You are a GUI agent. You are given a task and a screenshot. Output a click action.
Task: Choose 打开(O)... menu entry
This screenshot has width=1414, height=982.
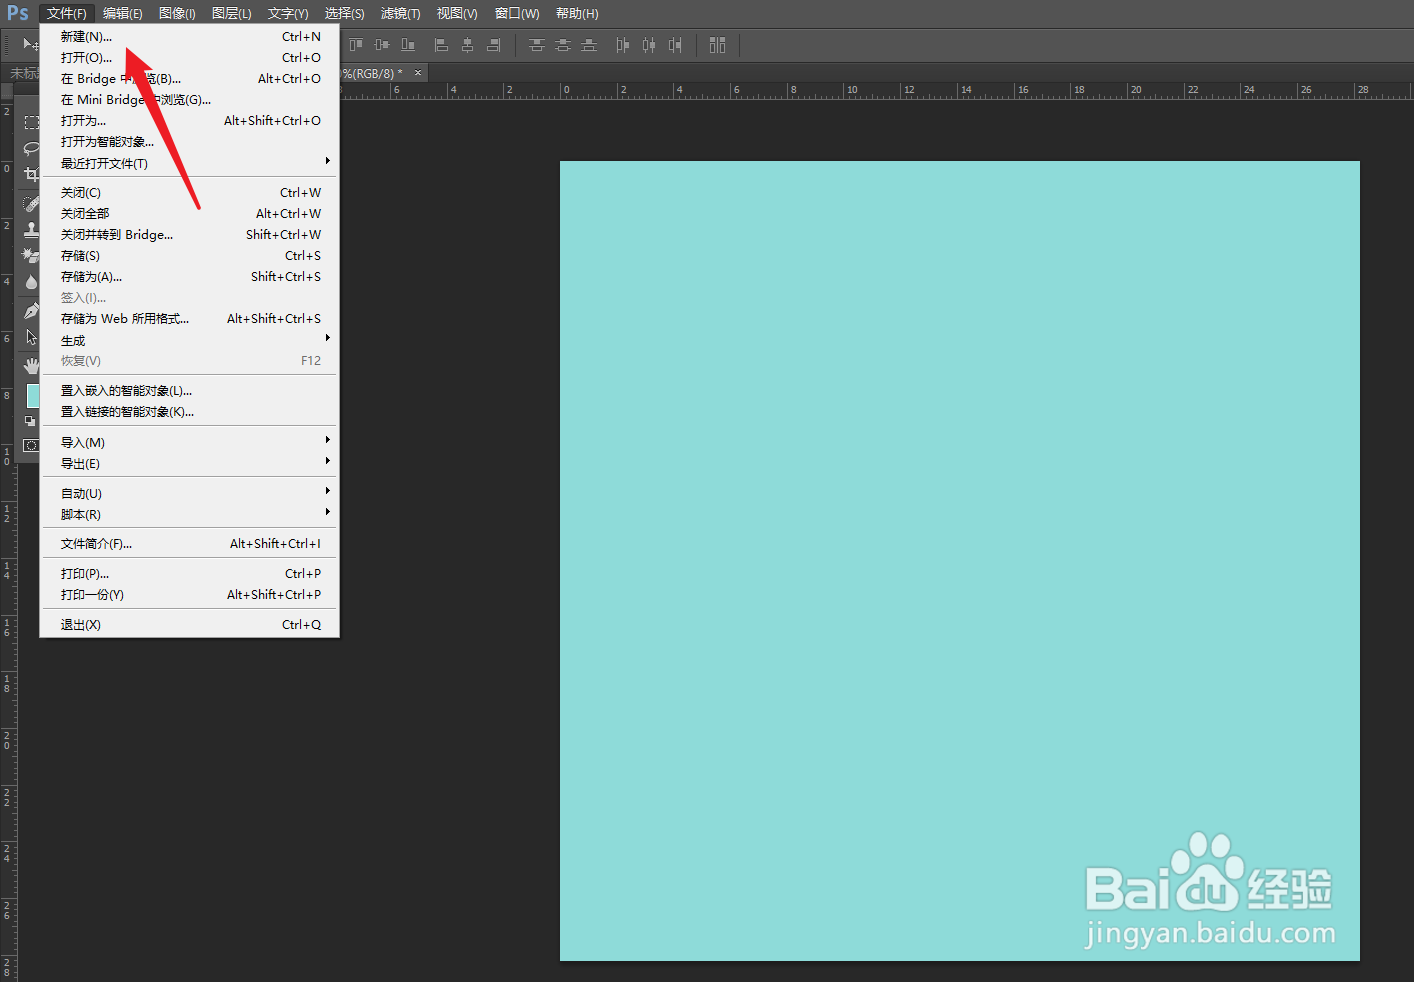190,57
